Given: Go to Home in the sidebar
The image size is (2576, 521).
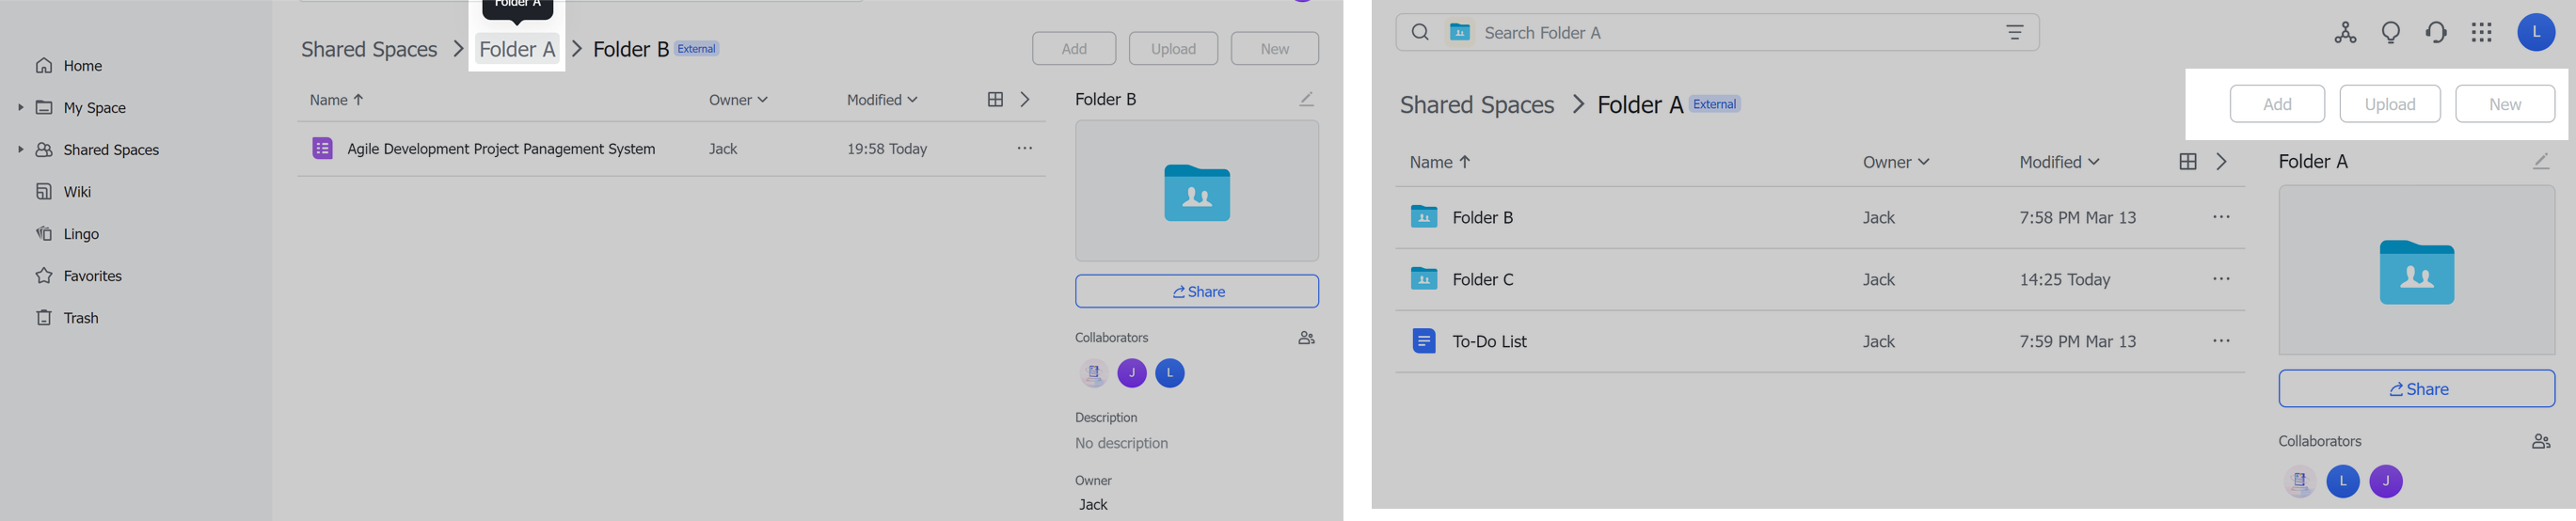Looking at the screenshot, I should (82, 66).
